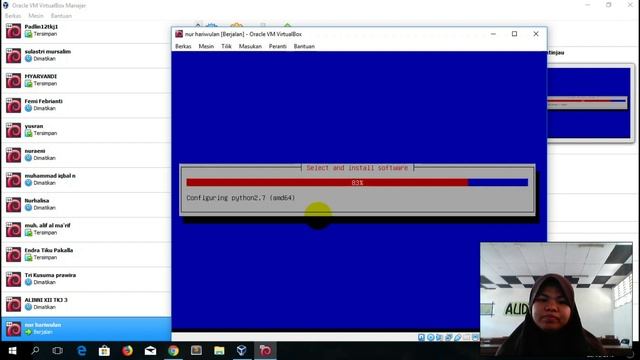Click the Debian icon in VM title bar
This screenshot has width=640, height=360.
coord(179,34)
